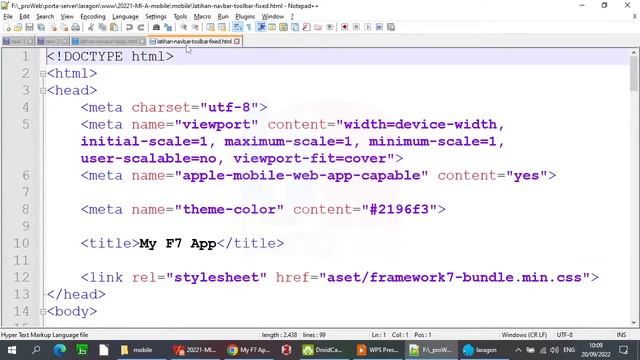Close the latihan-navbar-toolbar-fixed.html tab

tap(237, 42)
